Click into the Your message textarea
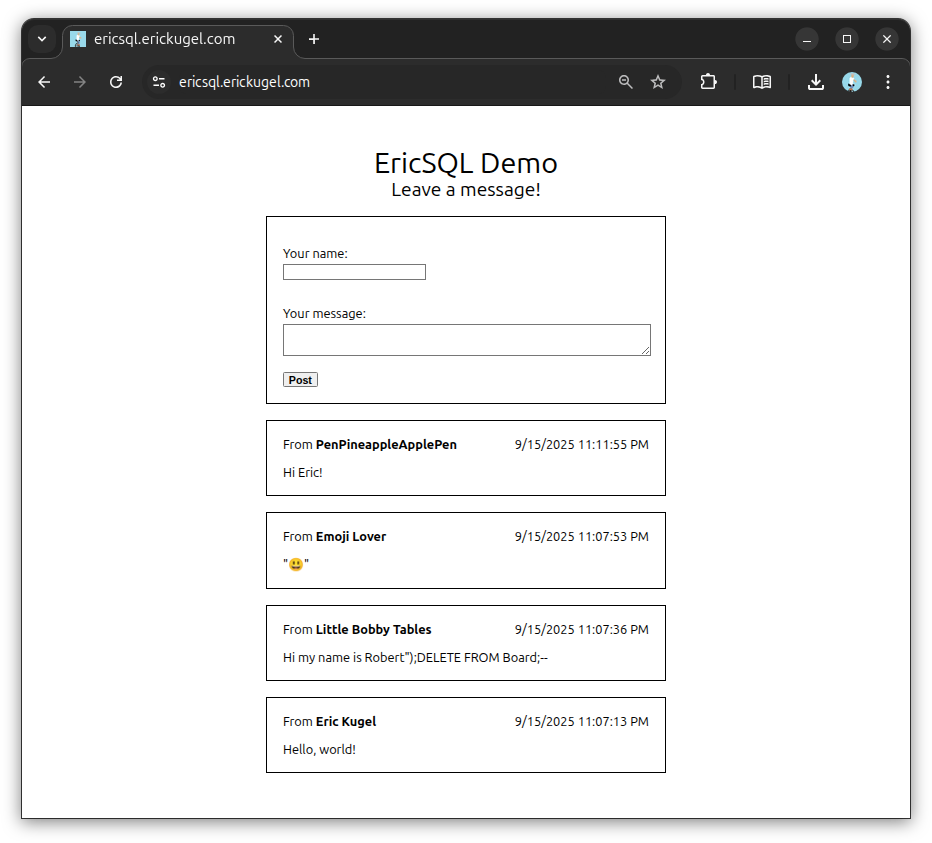The height and width of the screenshot is (843, 932). 466,339
